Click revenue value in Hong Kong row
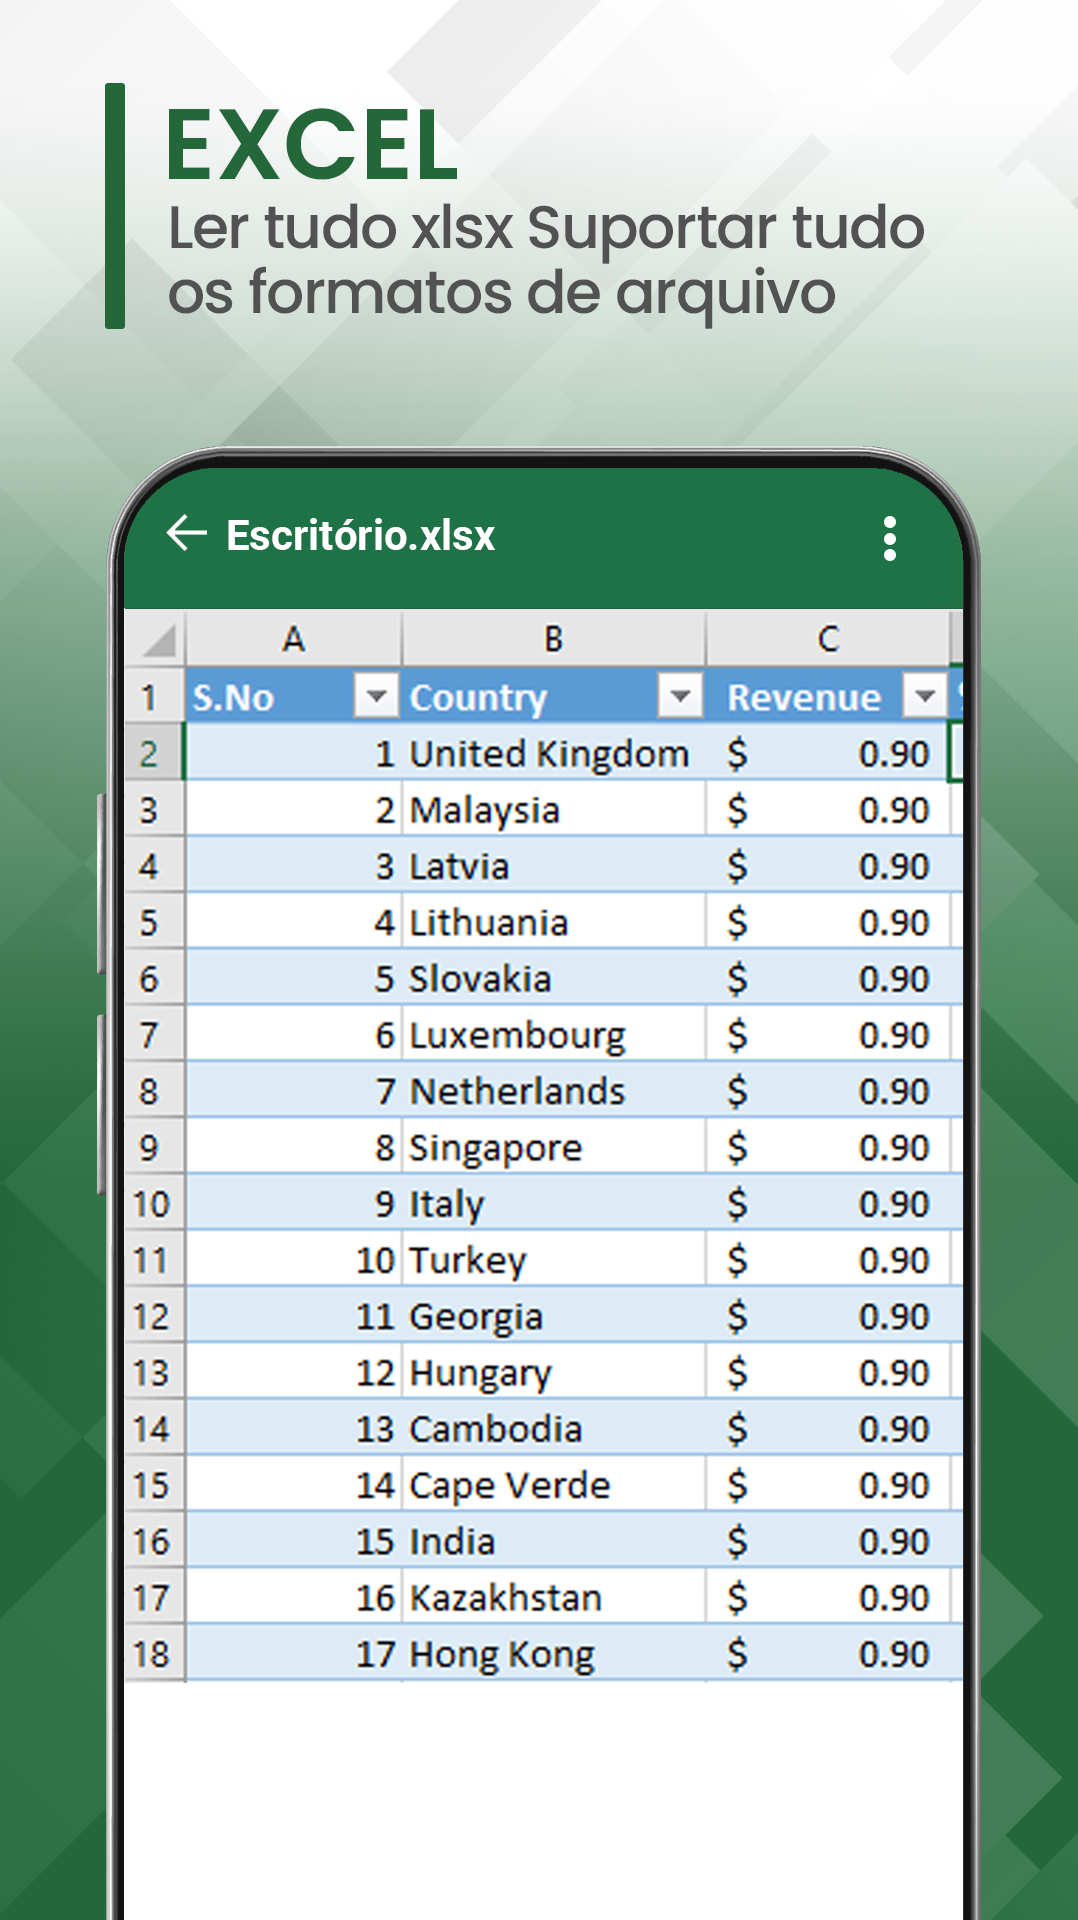This screenshot has width=1078, height=1920. coord(828,1653)
